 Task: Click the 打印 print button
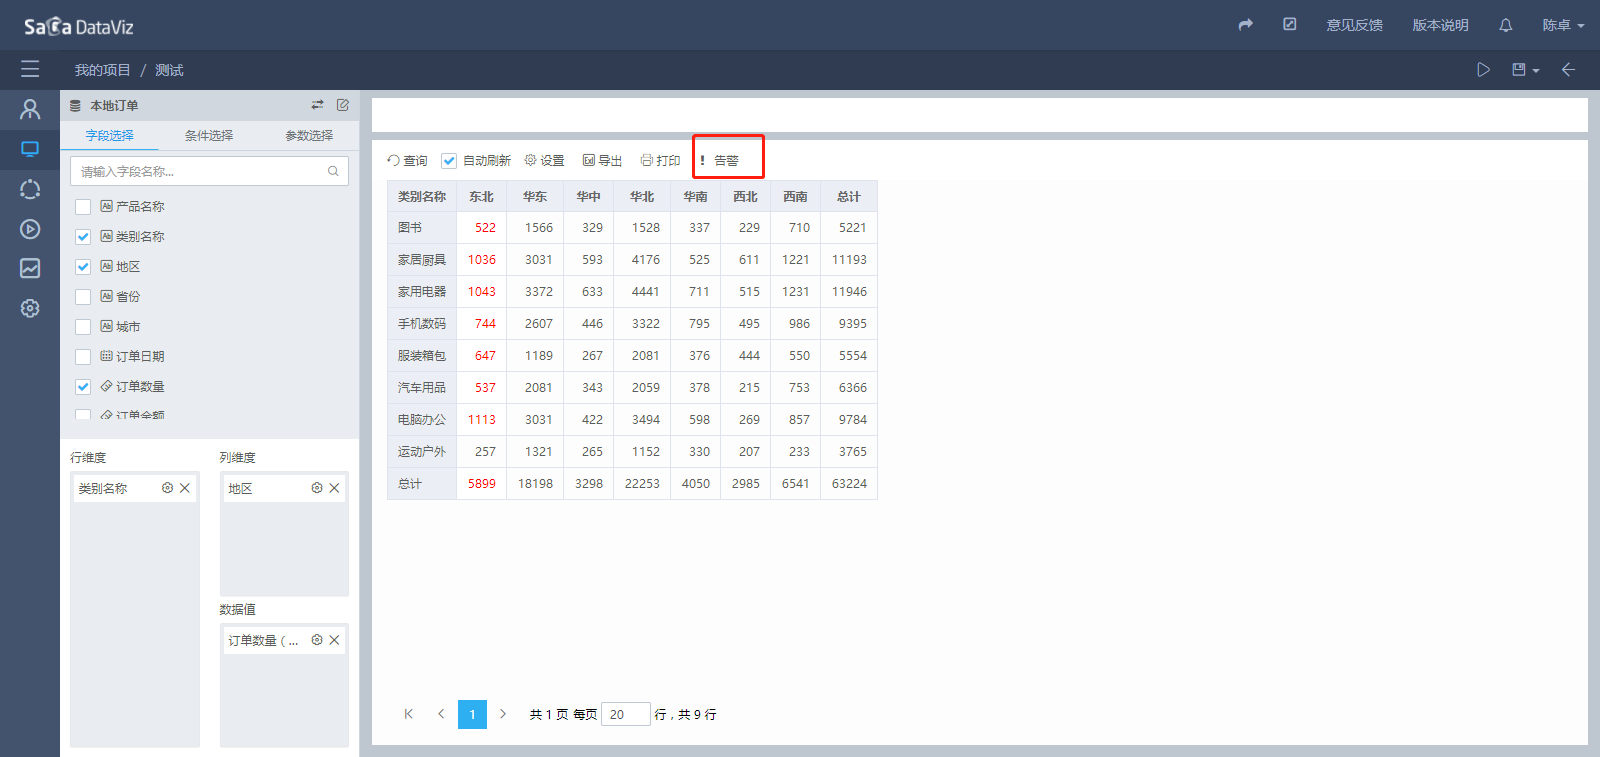pyautogui.click(x=660, y=160)
